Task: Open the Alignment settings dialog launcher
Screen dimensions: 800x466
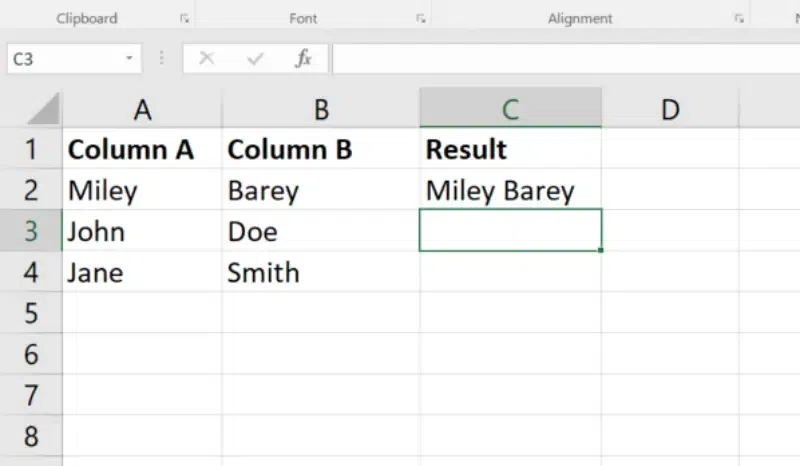Action: point(739,19)
